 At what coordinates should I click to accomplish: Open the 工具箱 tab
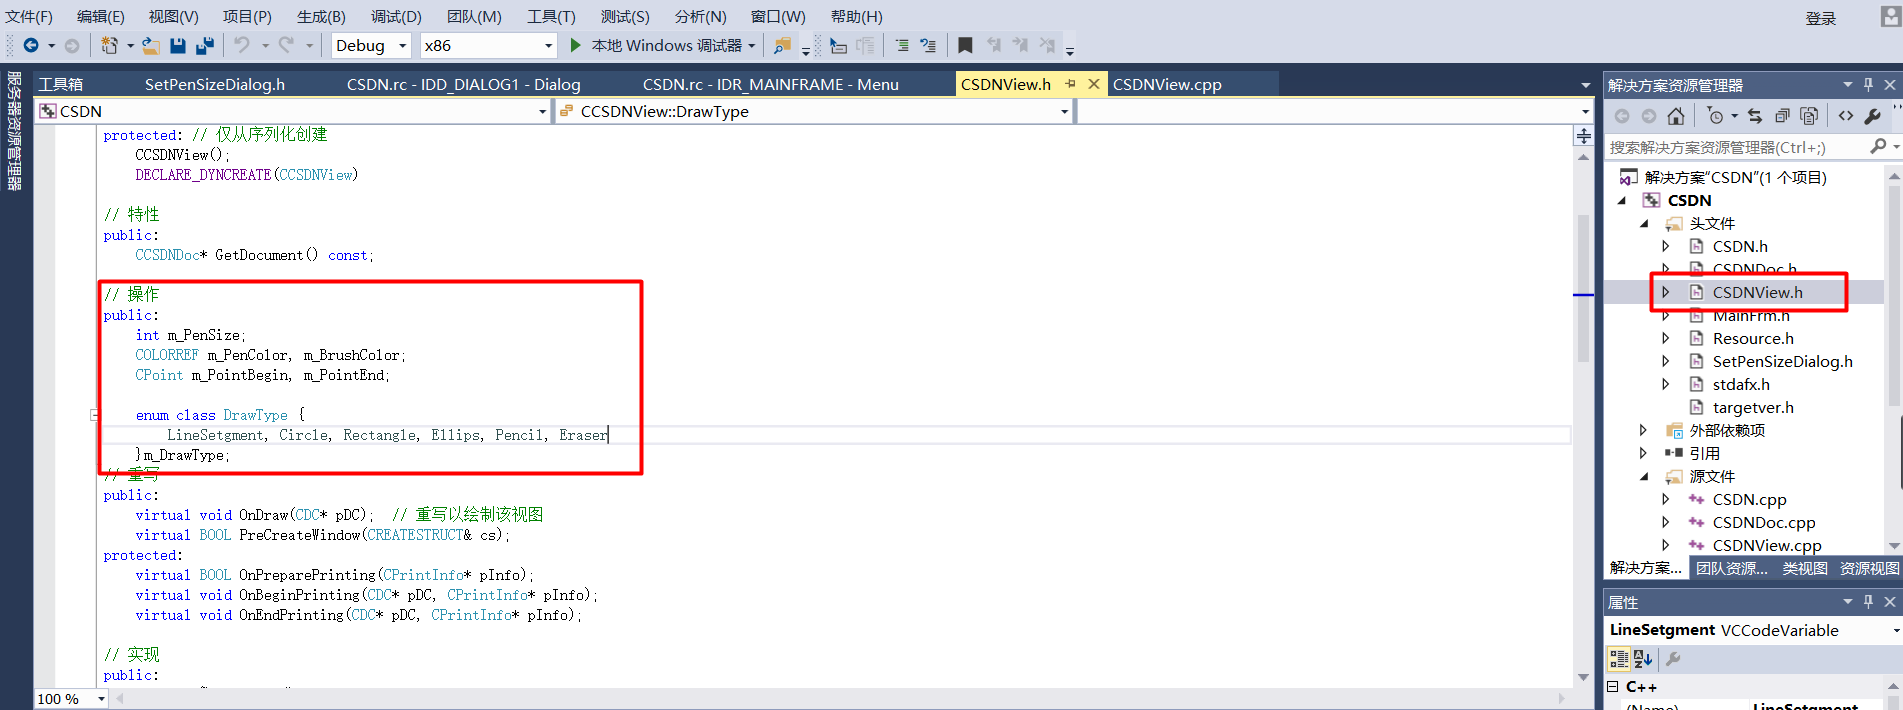pos(61,84)
